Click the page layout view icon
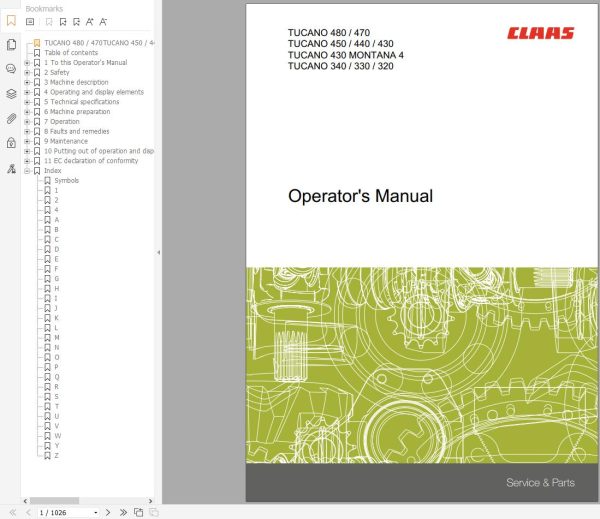Screen dimensions: 600x519 138,512
